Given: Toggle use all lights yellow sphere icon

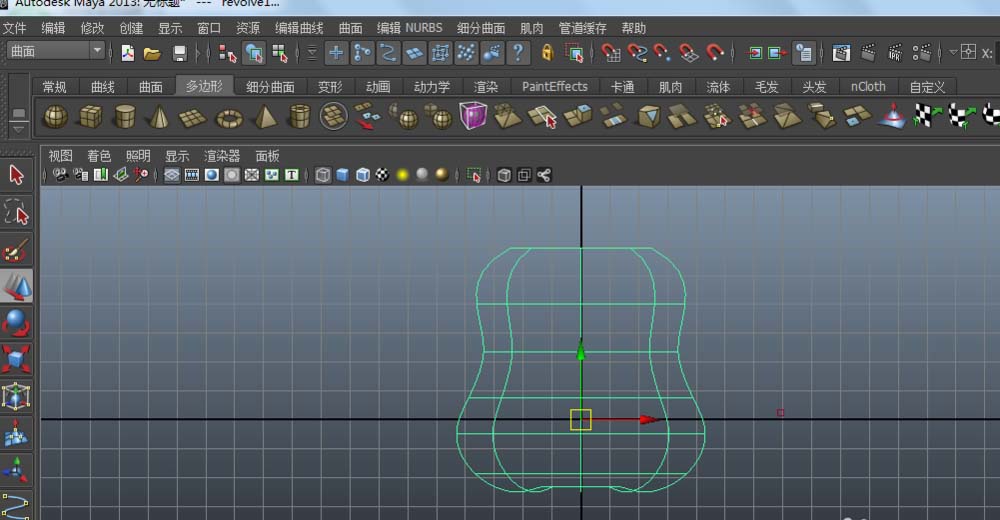Looking at the screenshot, I should [x=402, y=175].
